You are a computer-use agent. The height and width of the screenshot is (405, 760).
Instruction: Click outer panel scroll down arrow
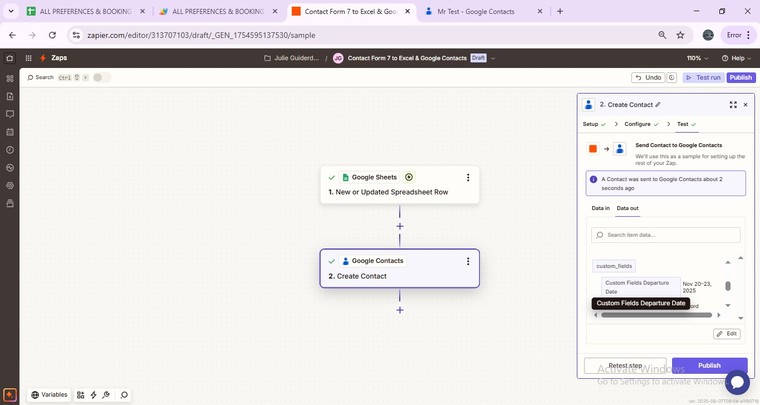point(741,318)
